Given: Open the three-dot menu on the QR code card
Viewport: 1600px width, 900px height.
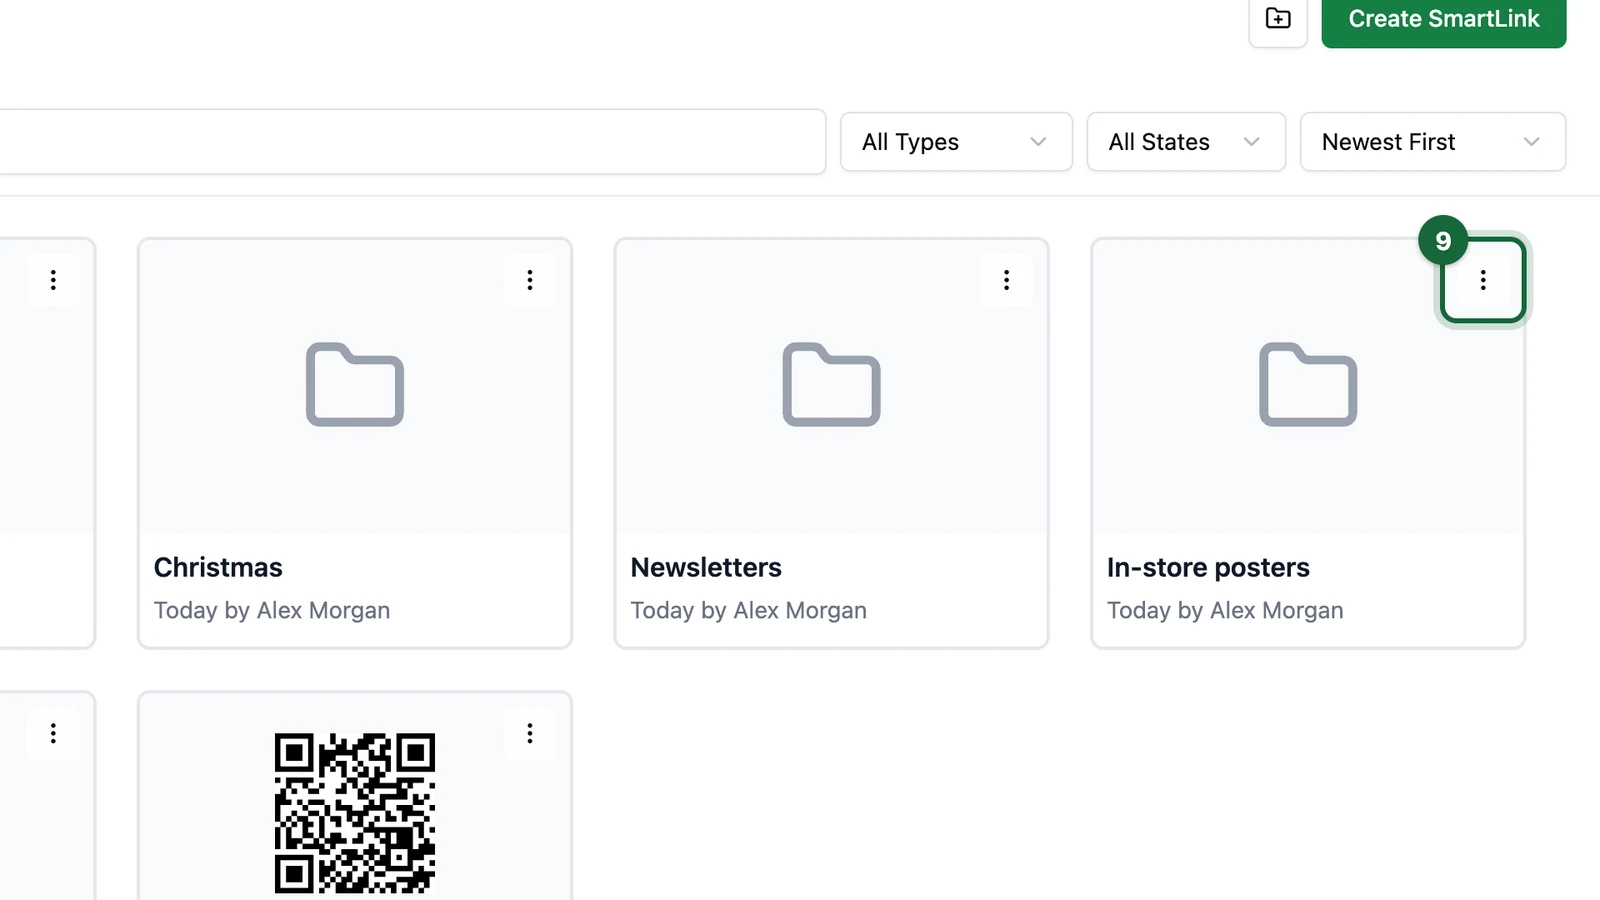Looking at the screenshot, I should click(x=530, y=734).
